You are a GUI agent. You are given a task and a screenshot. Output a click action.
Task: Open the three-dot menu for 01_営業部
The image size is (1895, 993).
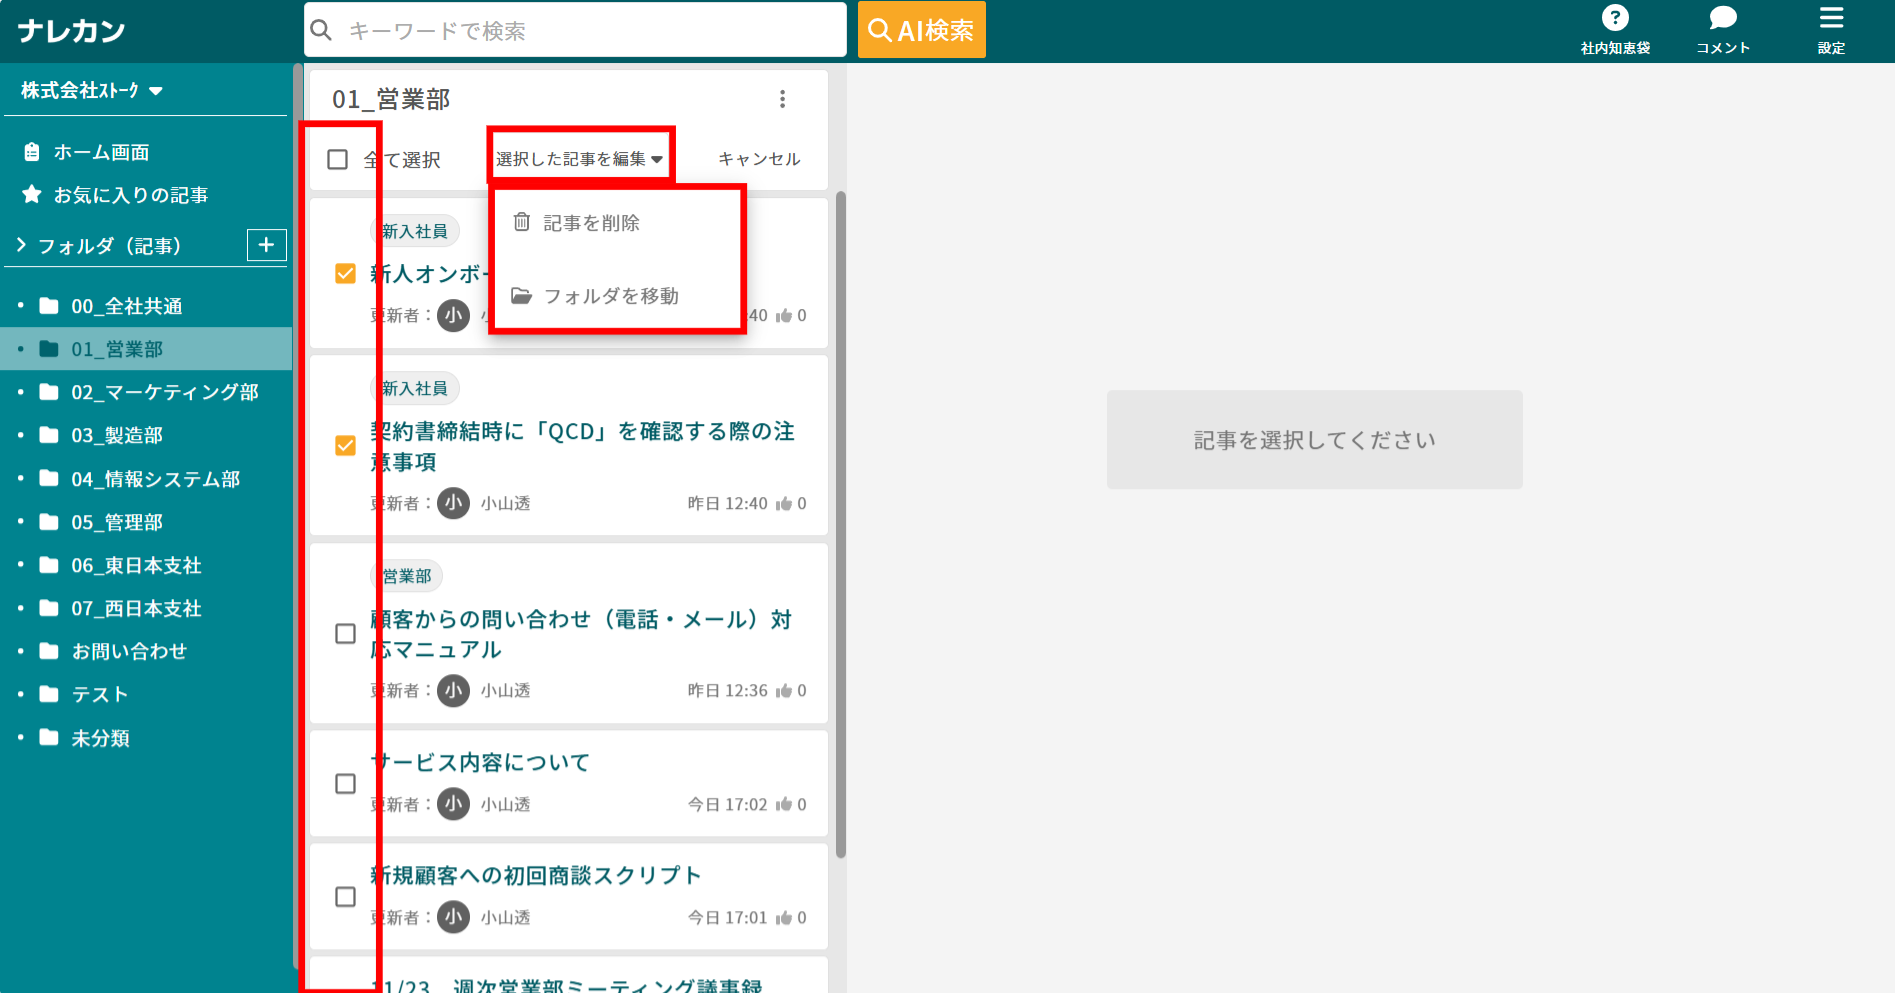click(x=783, y=99)
